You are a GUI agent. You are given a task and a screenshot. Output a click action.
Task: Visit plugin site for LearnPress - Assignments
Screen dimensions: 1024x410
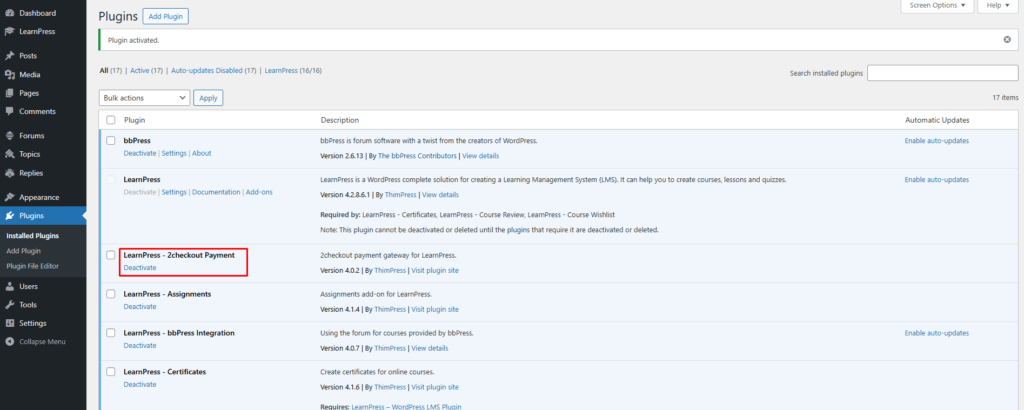pos(435,309)
